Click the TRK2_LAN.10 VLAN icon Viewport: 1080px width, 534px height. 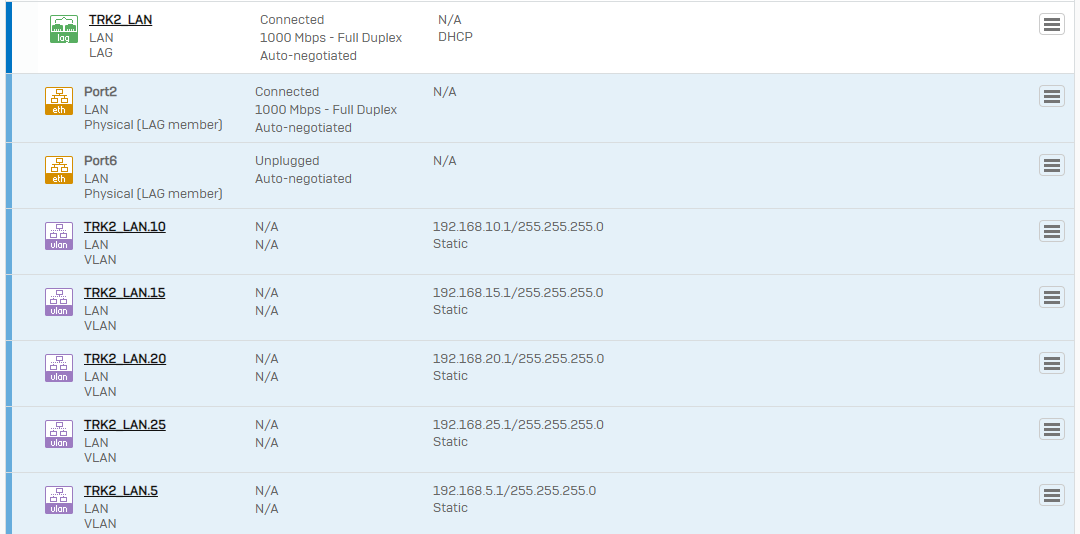coord(59,236)
